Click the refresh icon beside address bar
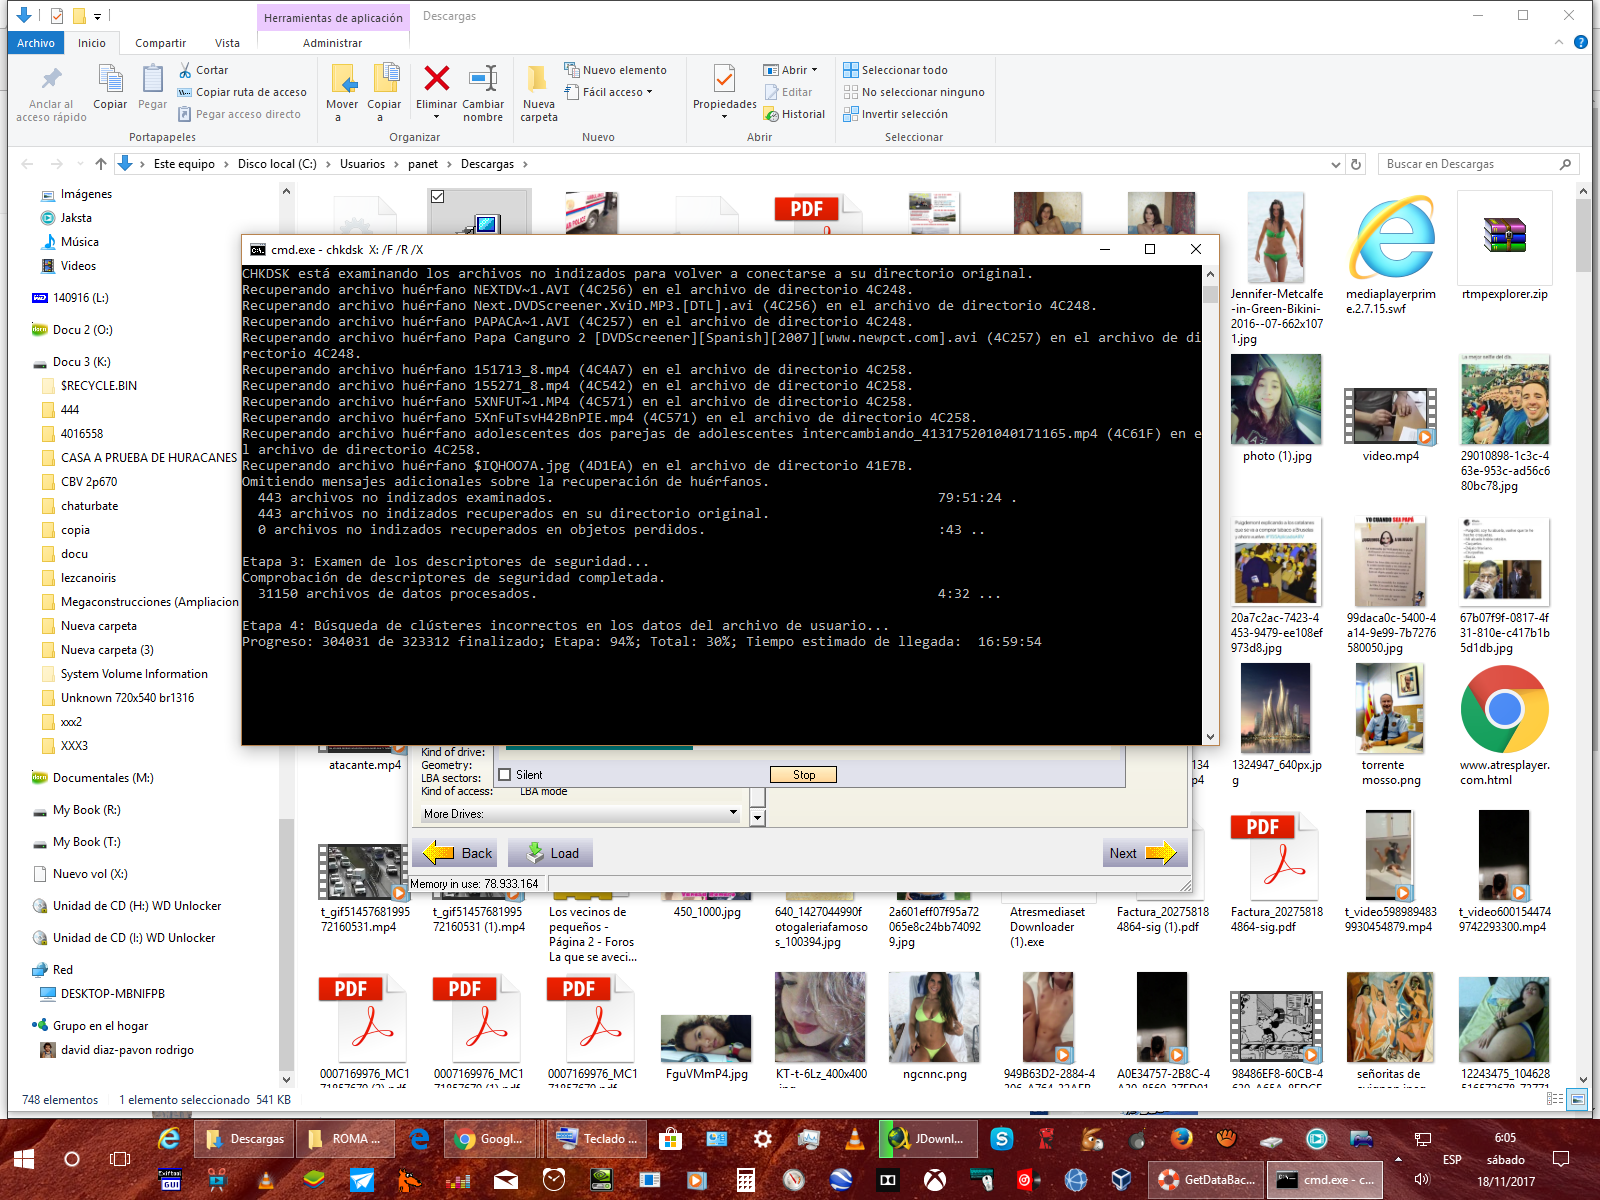 click(x=1356, y=164)
